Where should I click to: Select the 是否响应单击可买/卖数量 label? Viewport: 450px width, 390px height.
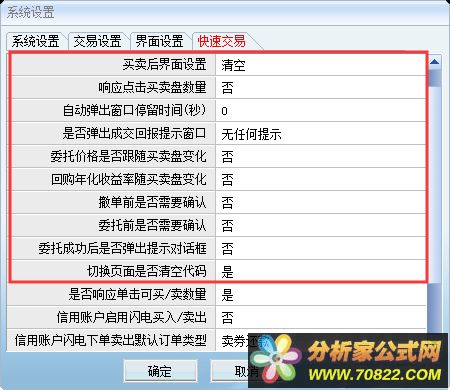138,295
